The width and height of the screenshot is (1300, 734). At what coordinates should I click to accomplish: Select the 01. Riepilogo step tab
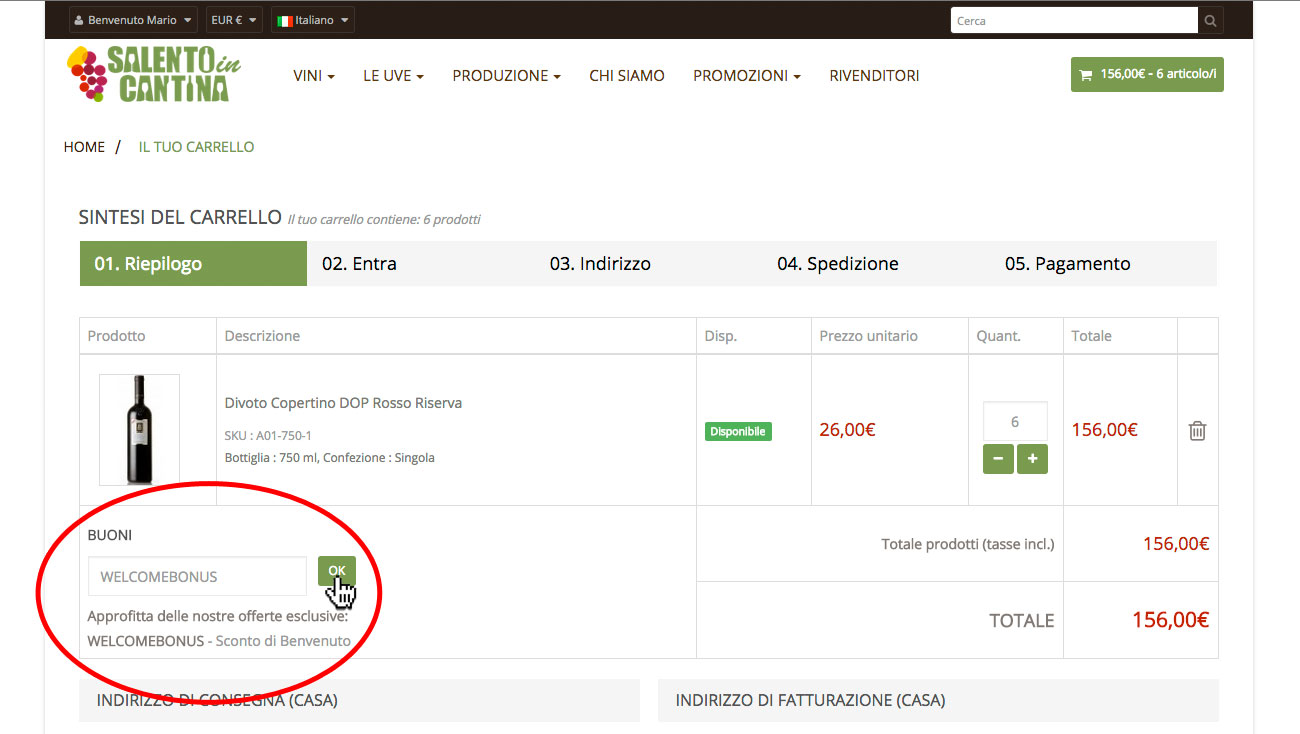coord(193,264)
